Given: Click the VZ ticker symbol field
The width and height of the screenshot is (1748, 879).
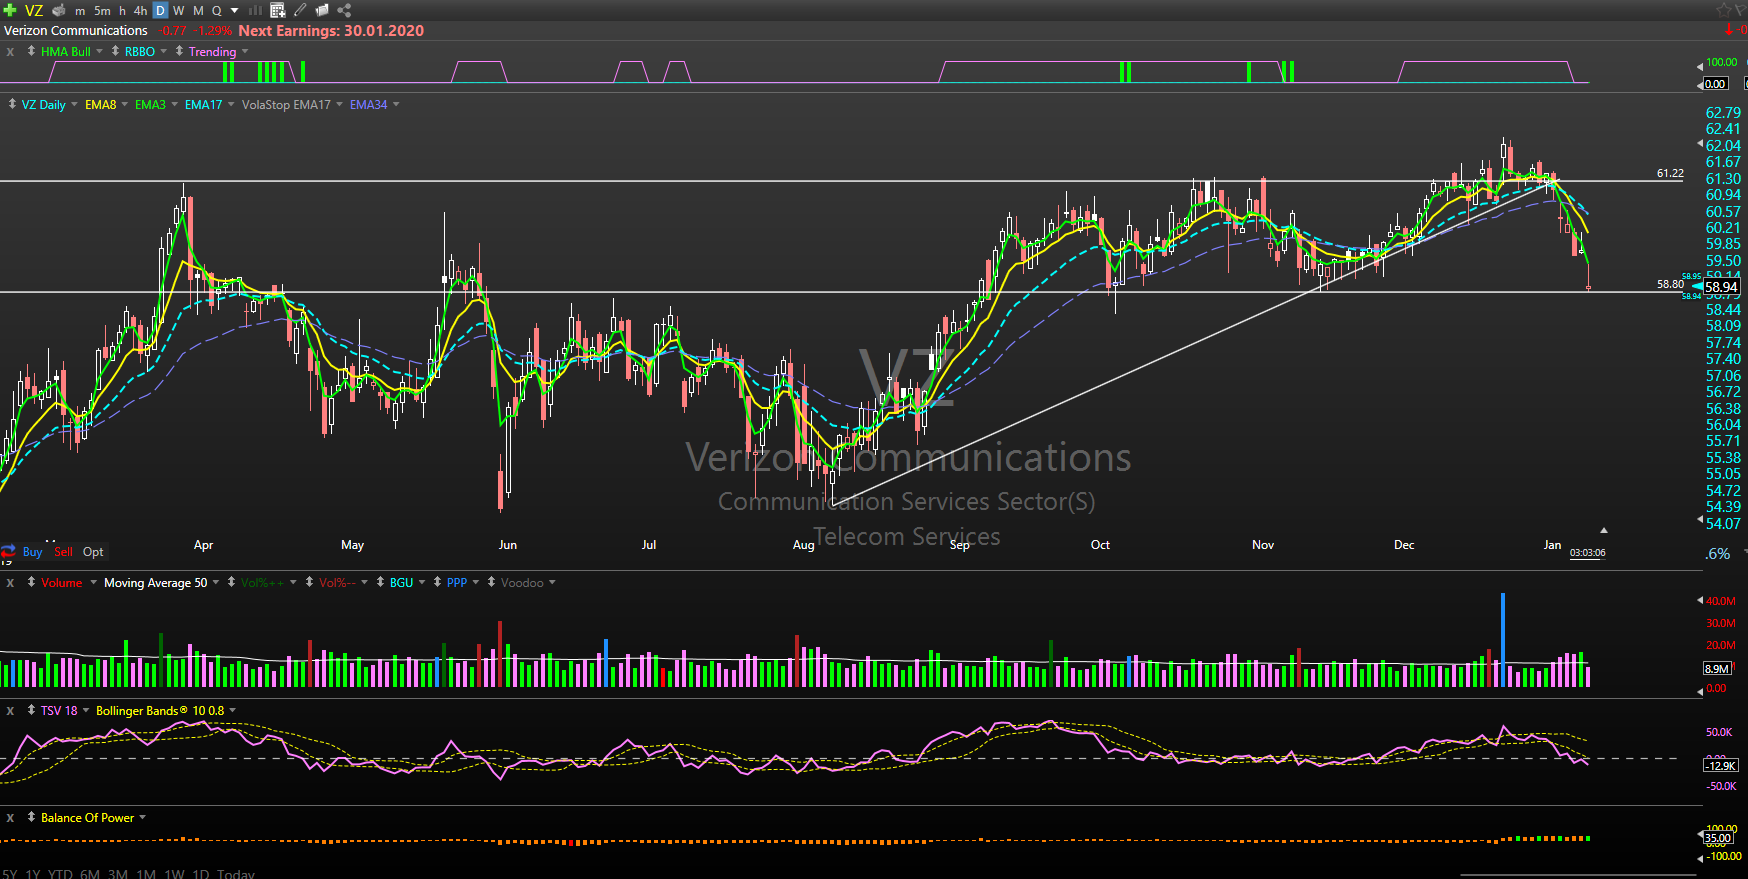Looking at the screenshot, I should coord(34,11).
